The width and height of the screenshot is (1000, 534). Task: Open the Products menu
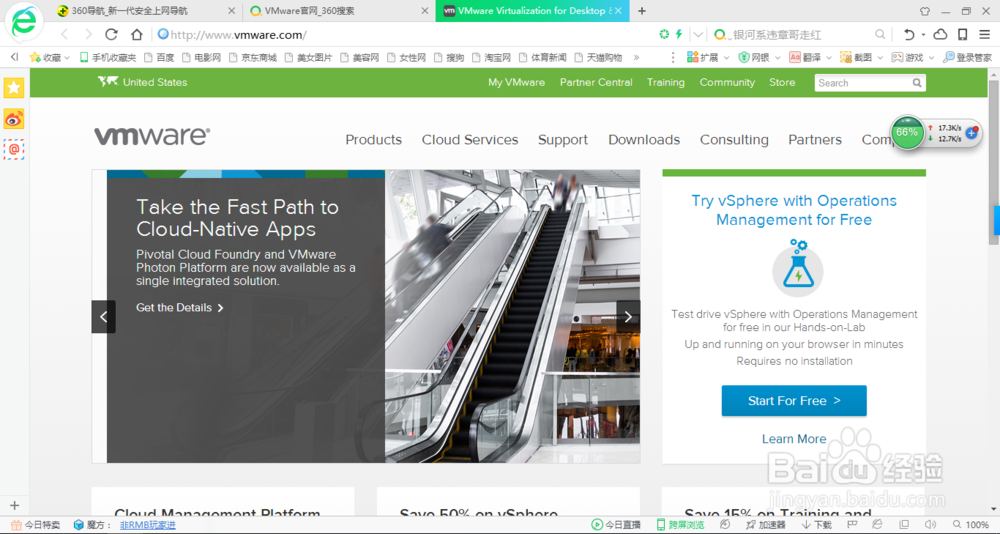click(374, 140)
